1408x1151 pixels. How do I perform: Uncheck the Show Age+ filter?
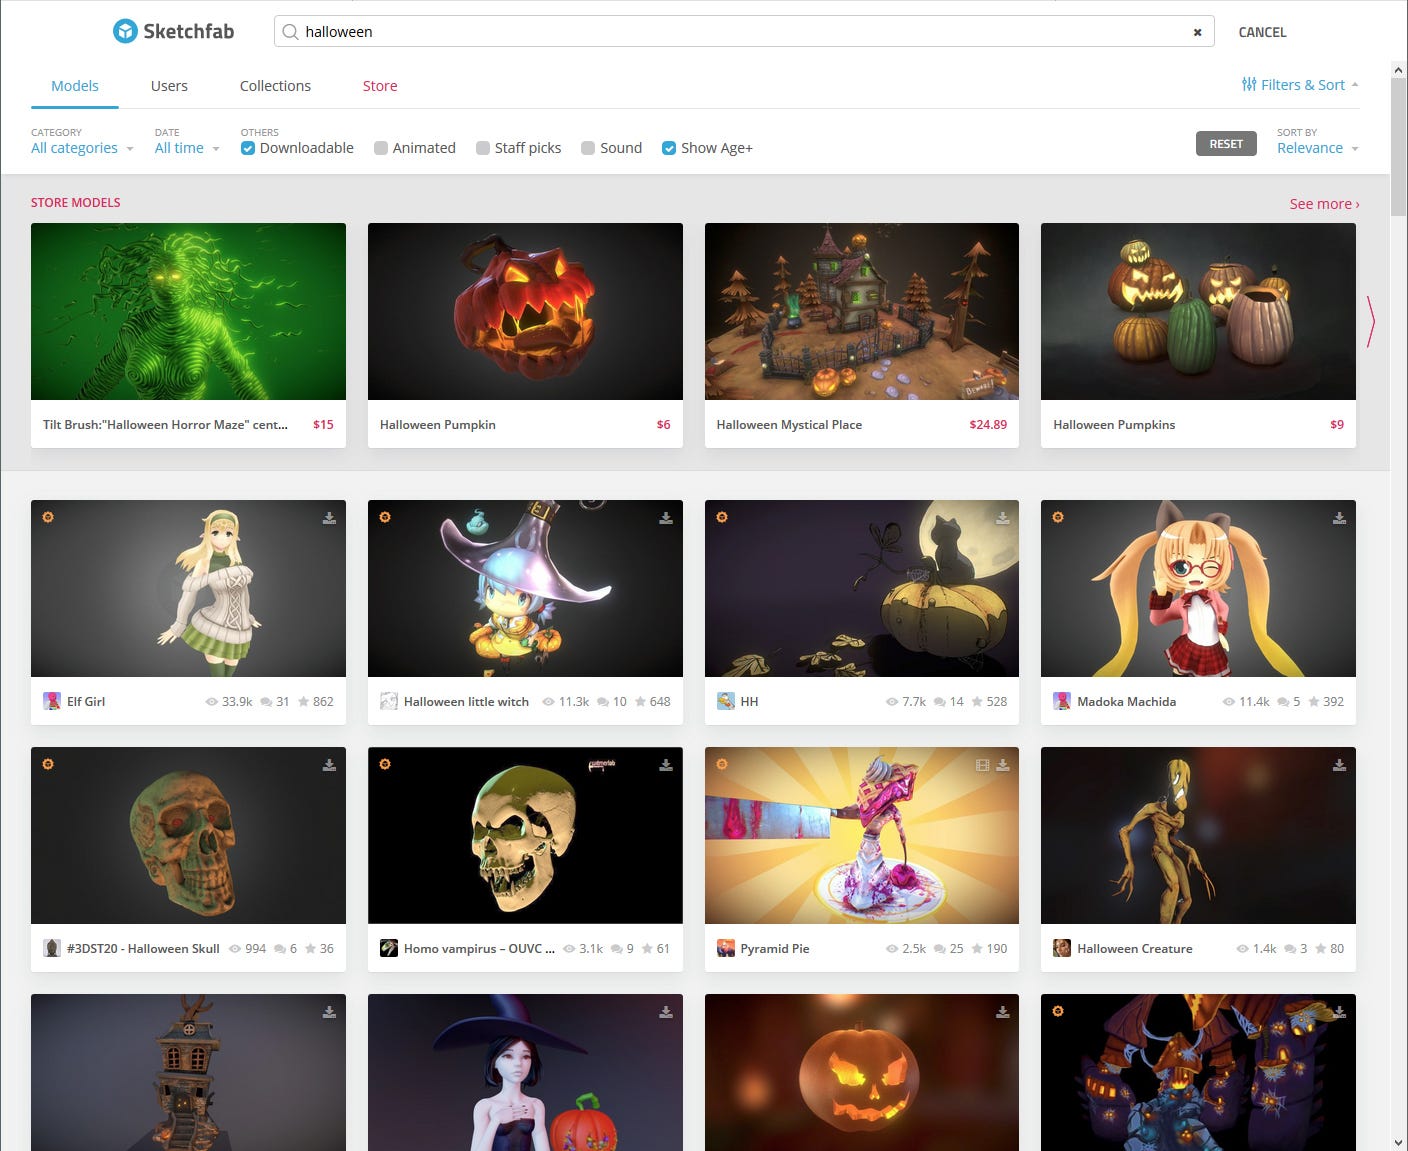coord(669,148)
